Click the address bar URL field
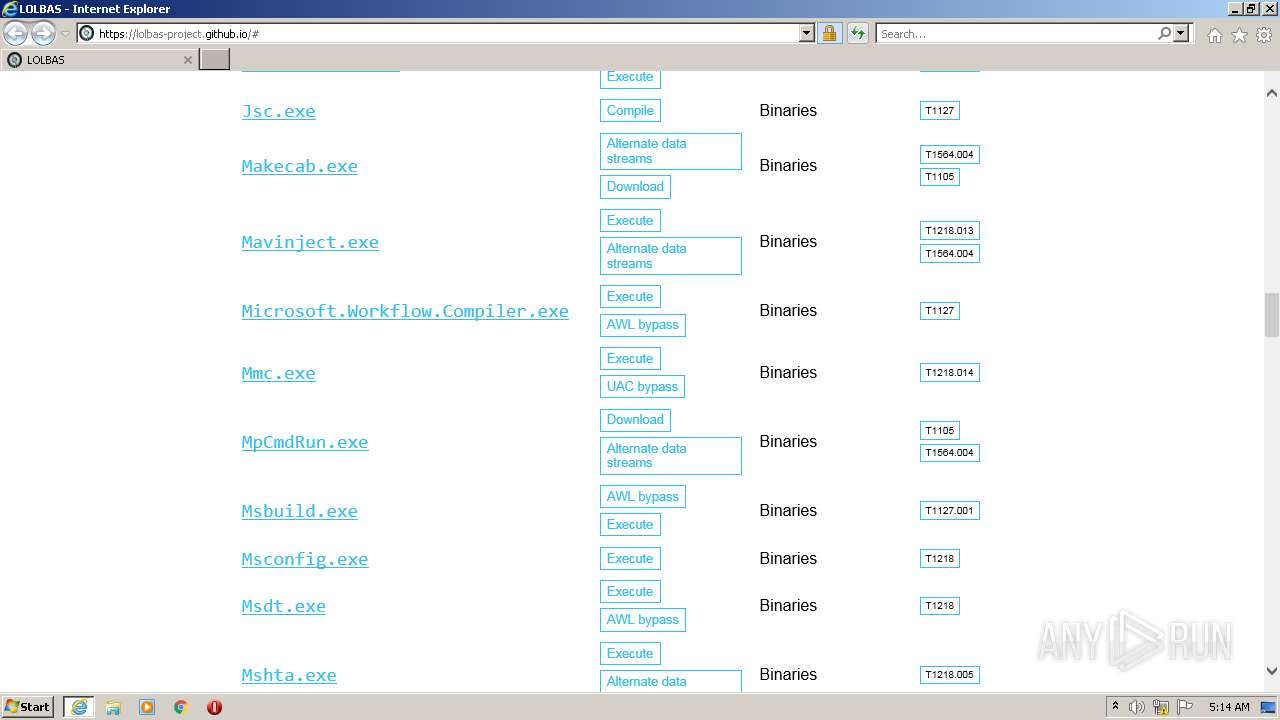 tap(438, 33)
